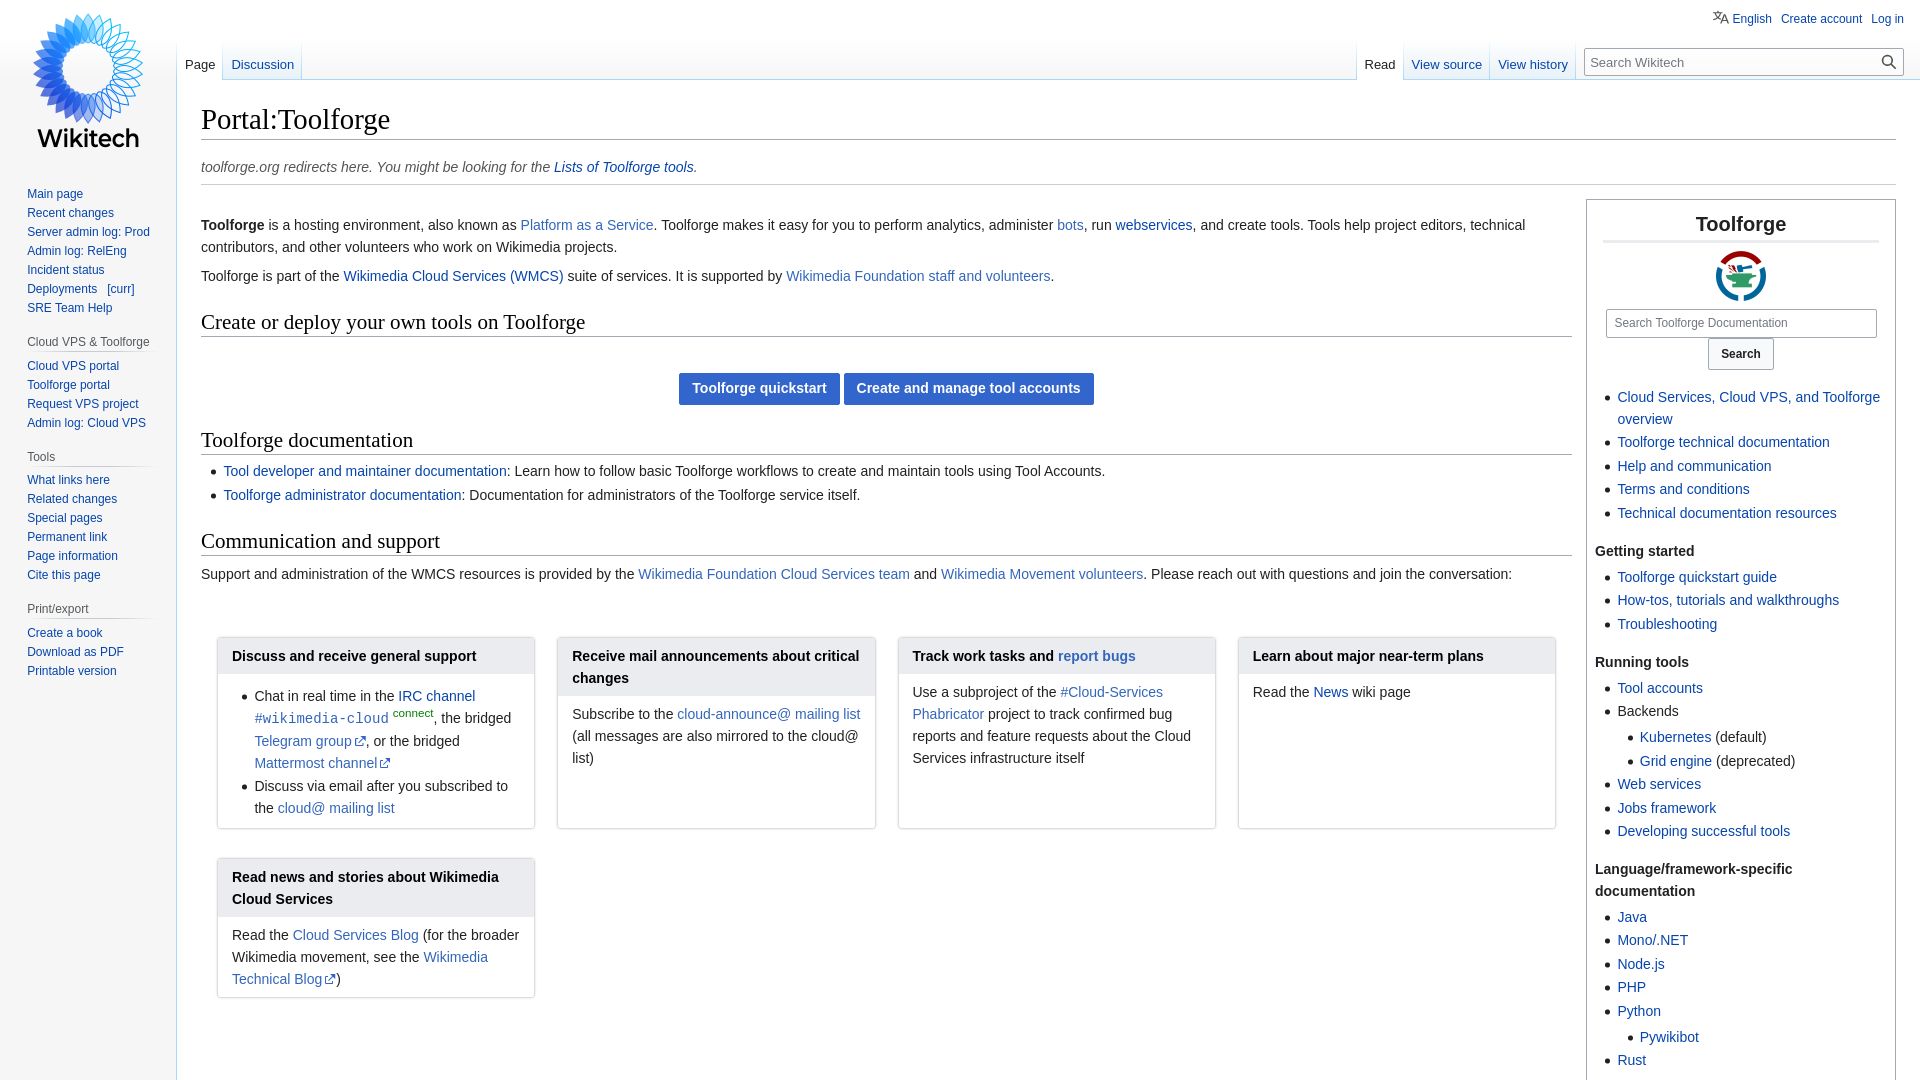Click the search magnifier icon
1920x1080 pixels.
[x=1888, y=62]
